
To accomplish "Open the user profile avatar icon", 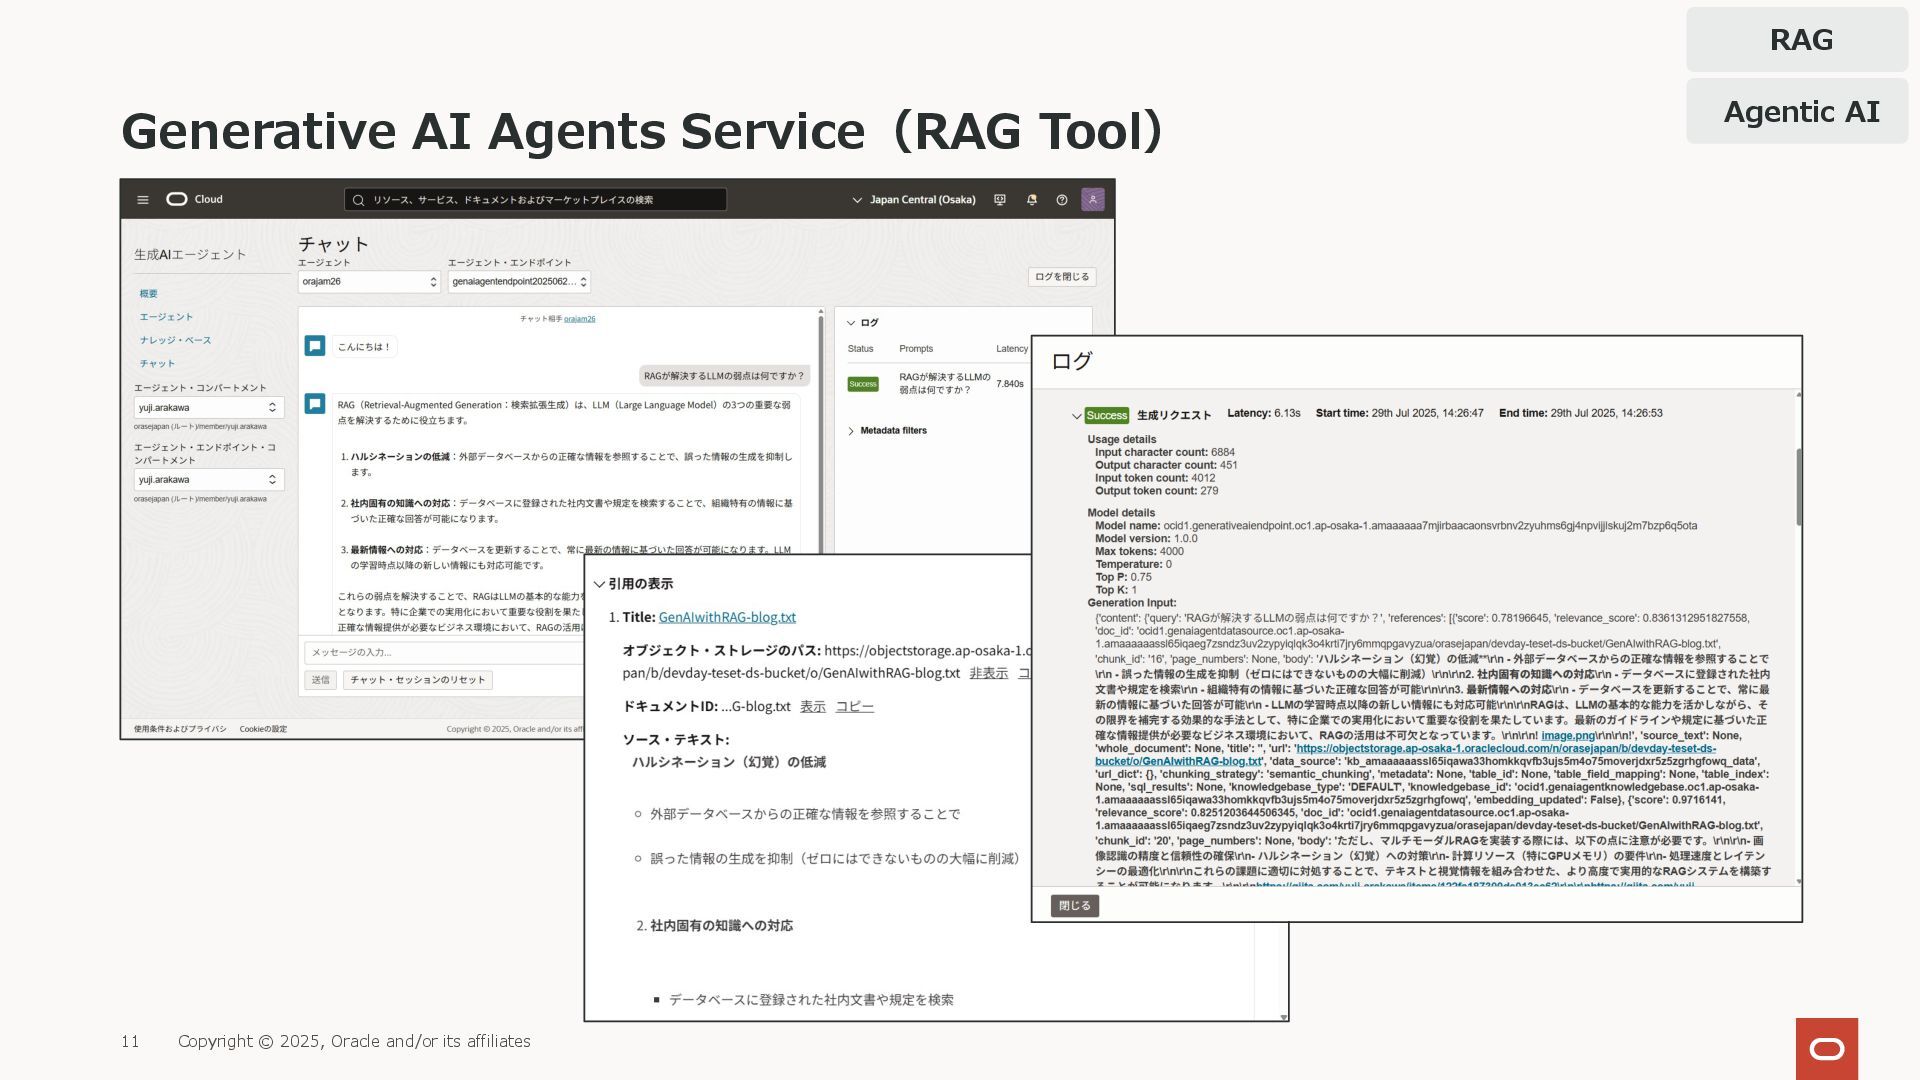I will [x=1093, y=200].
